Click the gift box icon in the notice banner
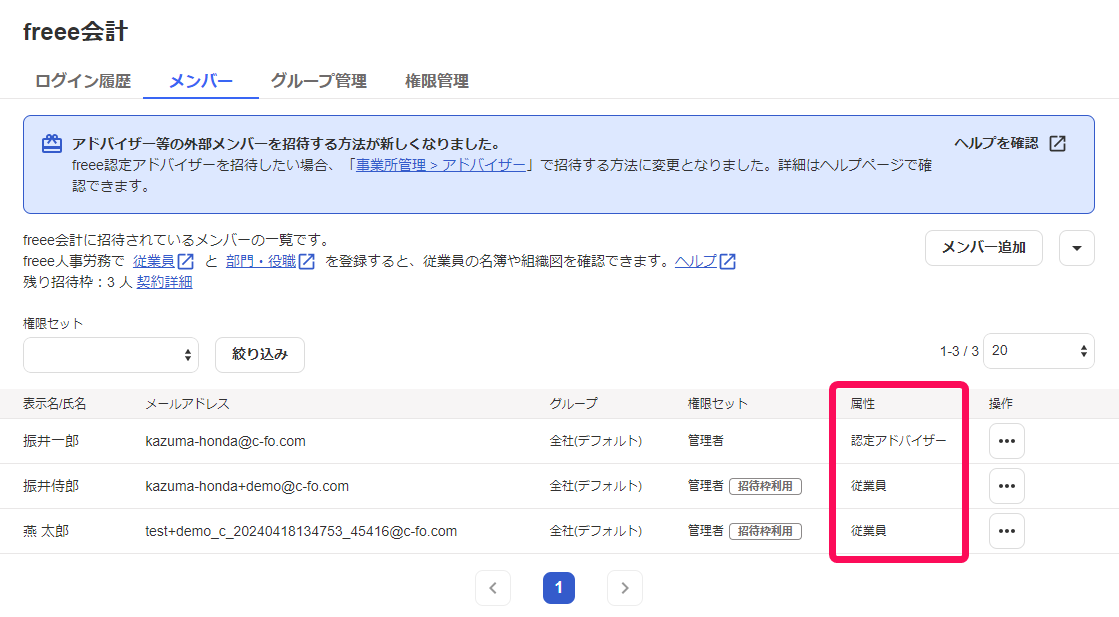 pyautogui.click(x=51, y=143)
